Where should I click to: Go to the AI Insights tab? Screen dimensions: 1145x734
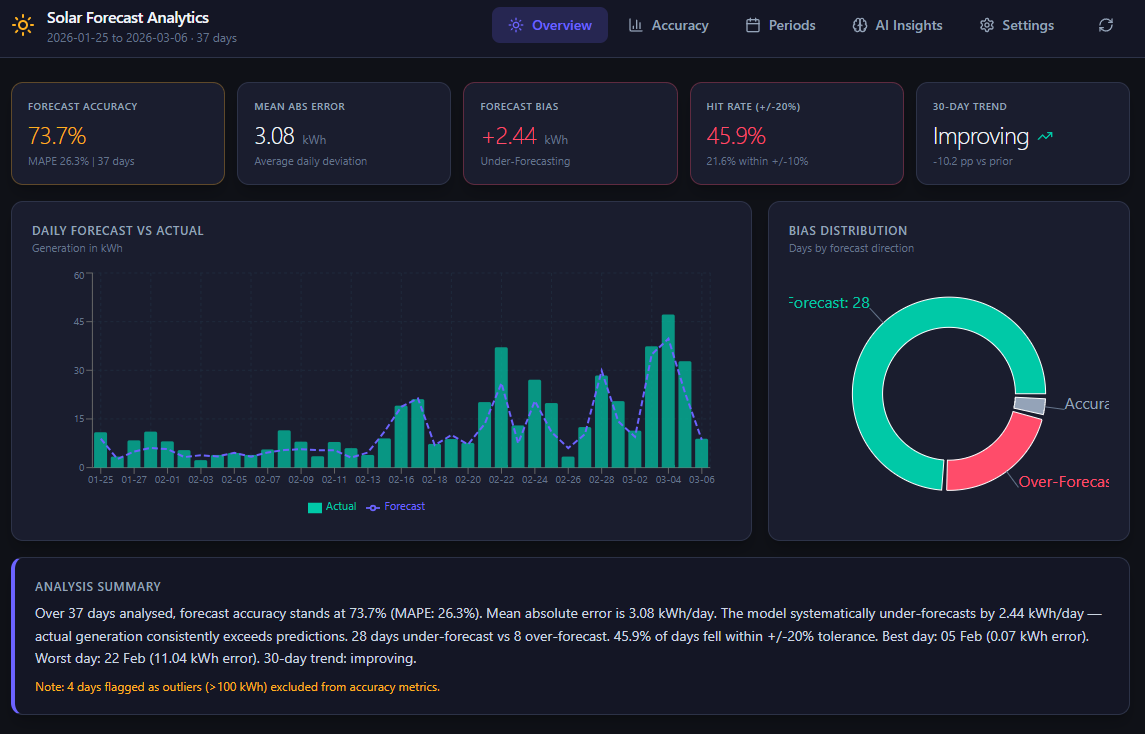[x=897, y=25]
